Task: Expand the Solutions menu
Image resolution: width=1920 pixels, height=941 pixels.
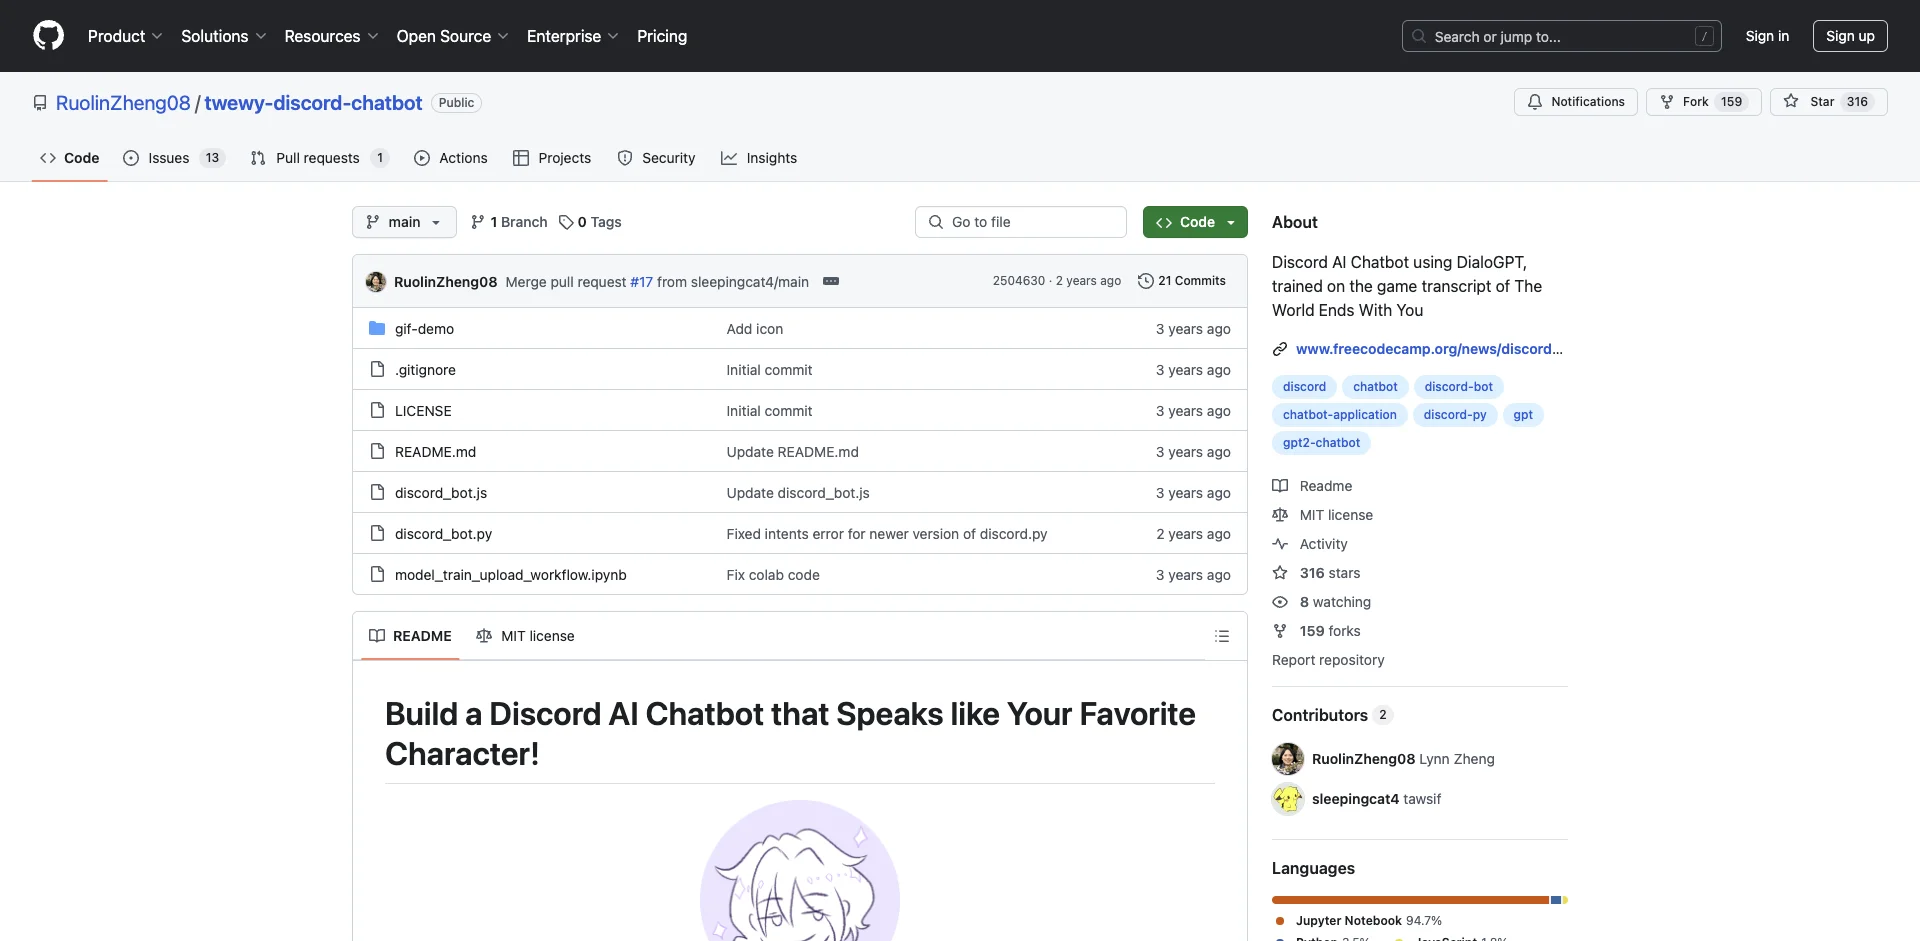Action: point(223,36)
